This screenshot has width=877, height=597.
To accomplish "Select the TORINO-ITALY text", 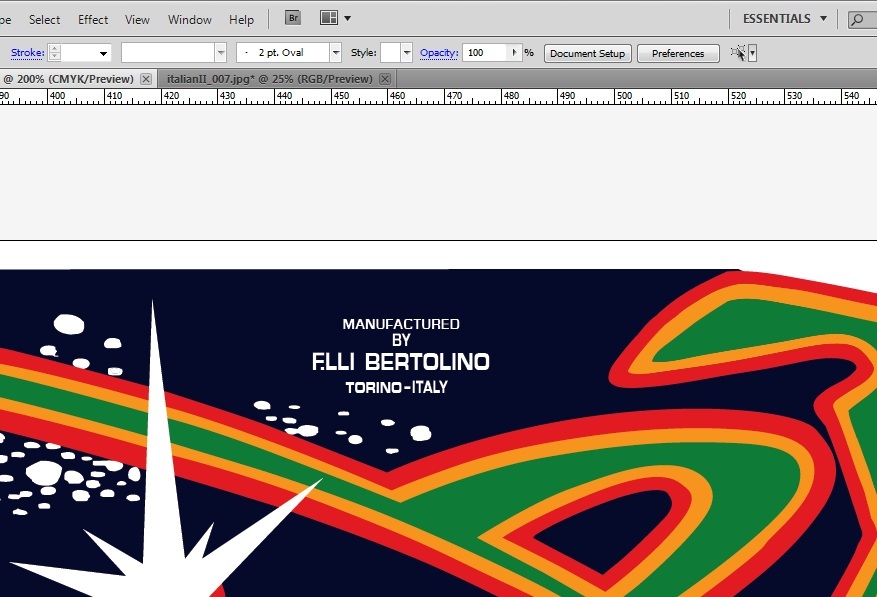I will 397,387.
